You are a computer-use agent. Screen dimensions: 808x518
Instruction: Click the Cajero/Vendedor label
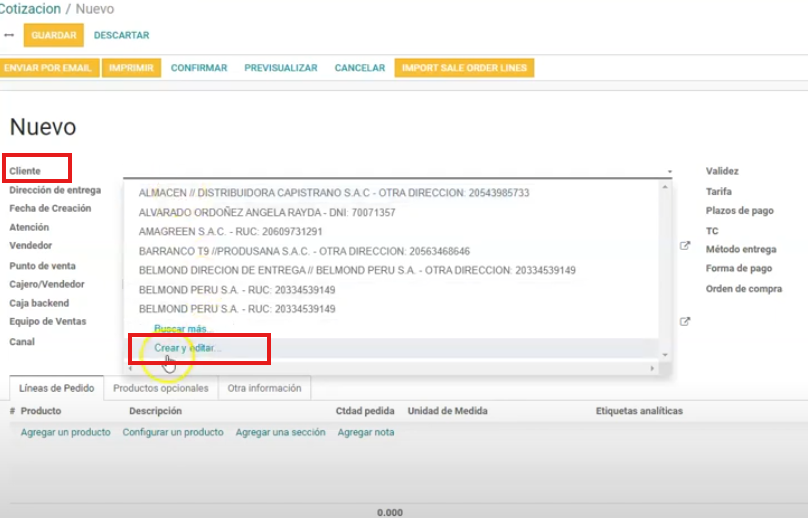pos(47,284)
